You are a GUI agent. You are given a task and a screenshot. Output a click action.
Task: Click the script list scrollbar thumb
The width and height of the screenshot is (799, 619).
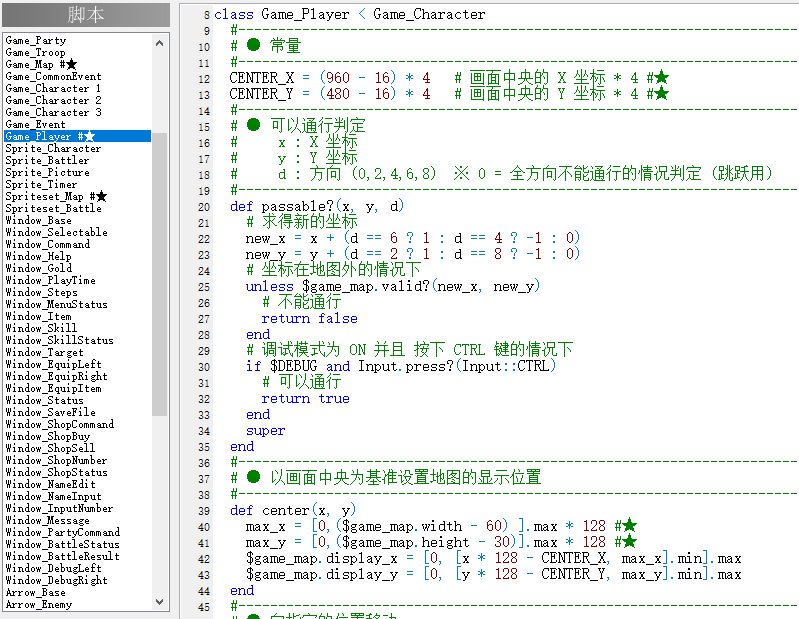click(159, 274)
